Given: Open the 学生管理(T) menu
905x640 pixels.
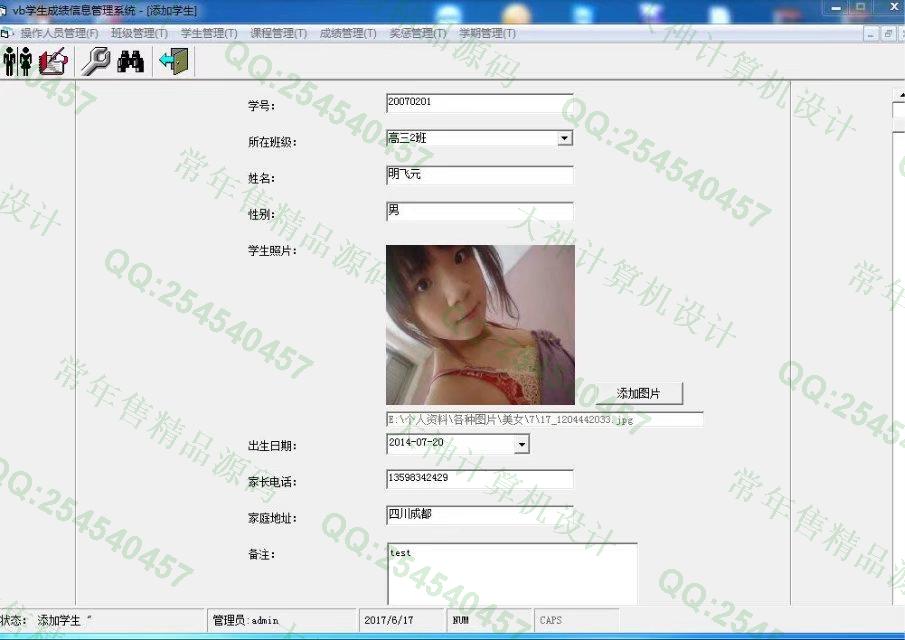Looking at the screenshot, I should pyautogui.click(x=209, y=33).
